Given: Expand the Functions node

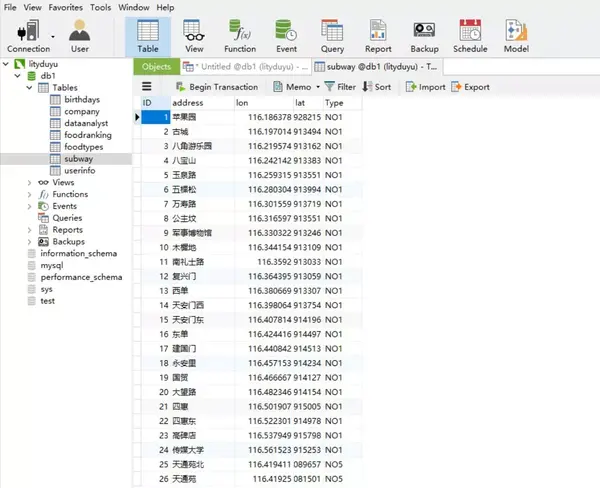Looking at the screenshot, I should pyautogui.click(x=29, y=194).
